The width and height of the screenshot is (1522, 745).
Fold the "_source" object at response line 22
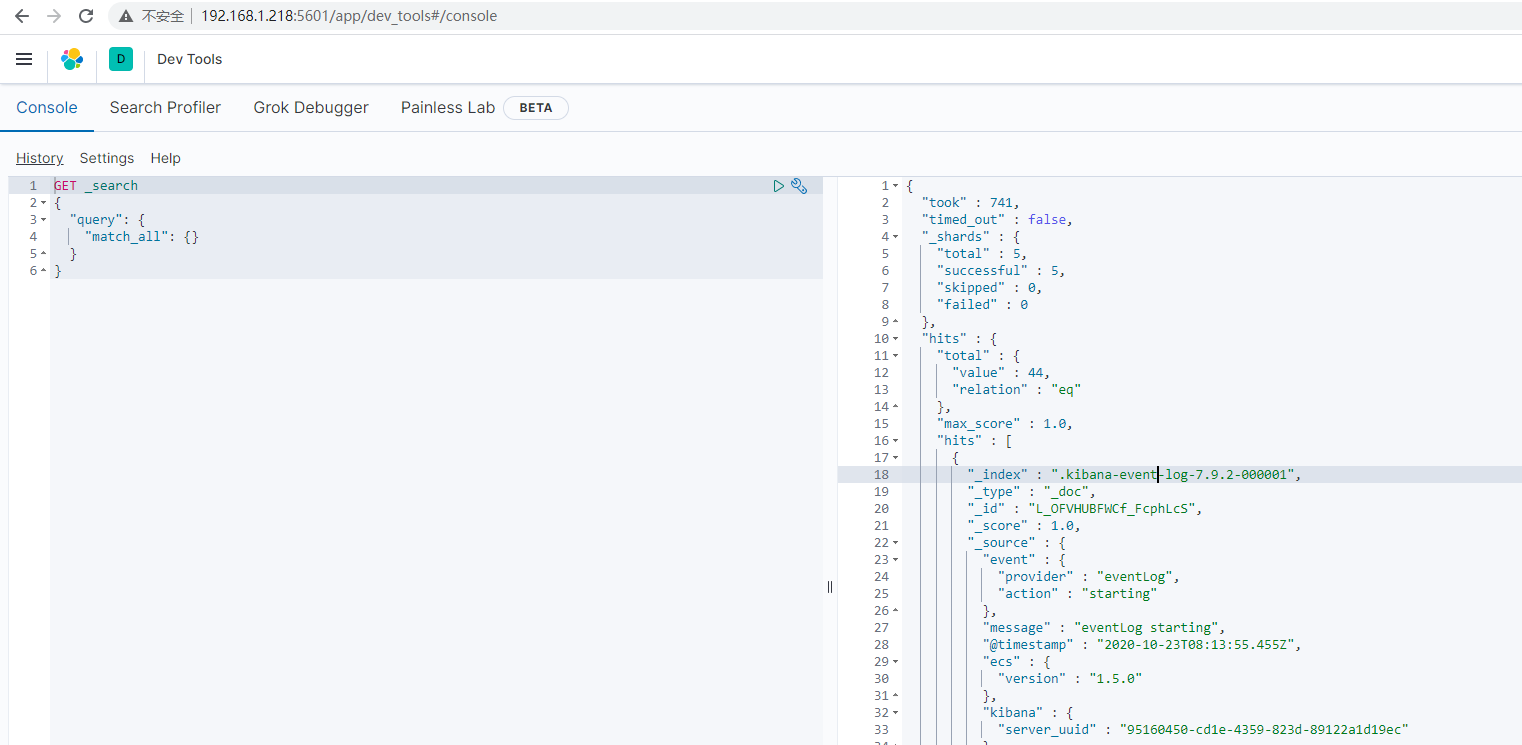pyautogui.click(x=895, y=543)
